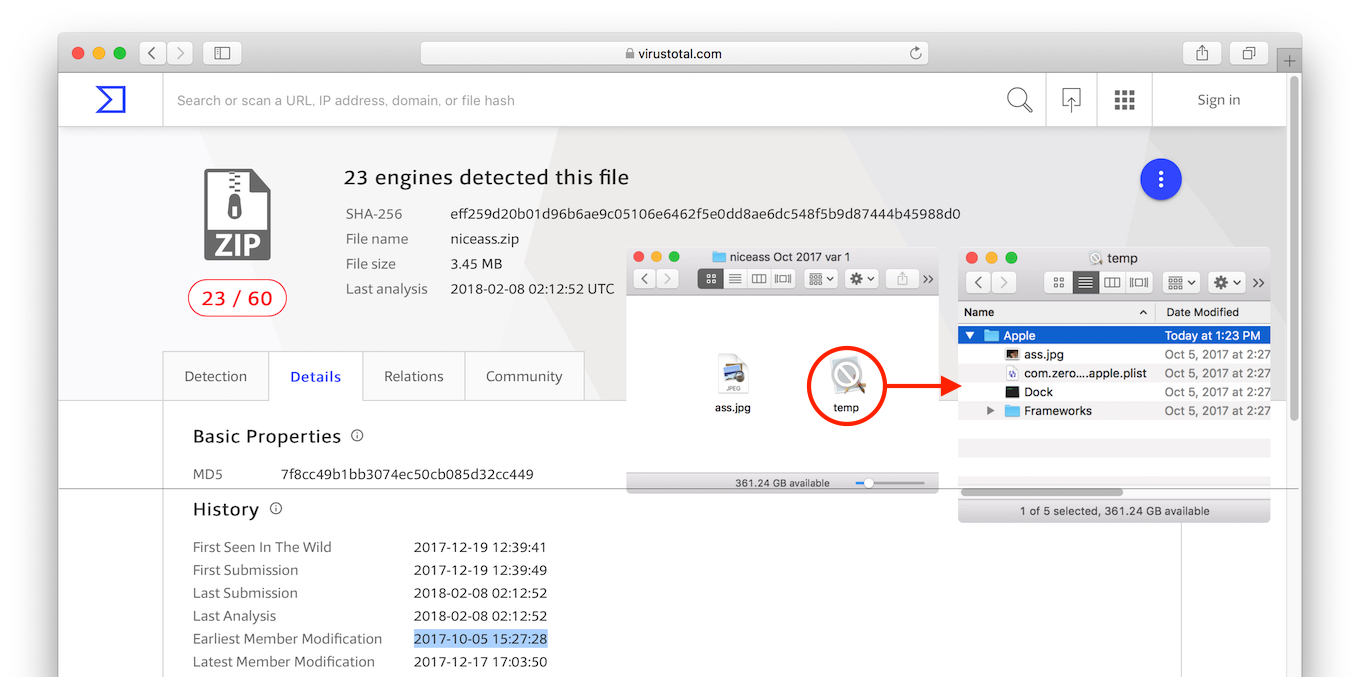Click the upload file icon

point(1071,100)
